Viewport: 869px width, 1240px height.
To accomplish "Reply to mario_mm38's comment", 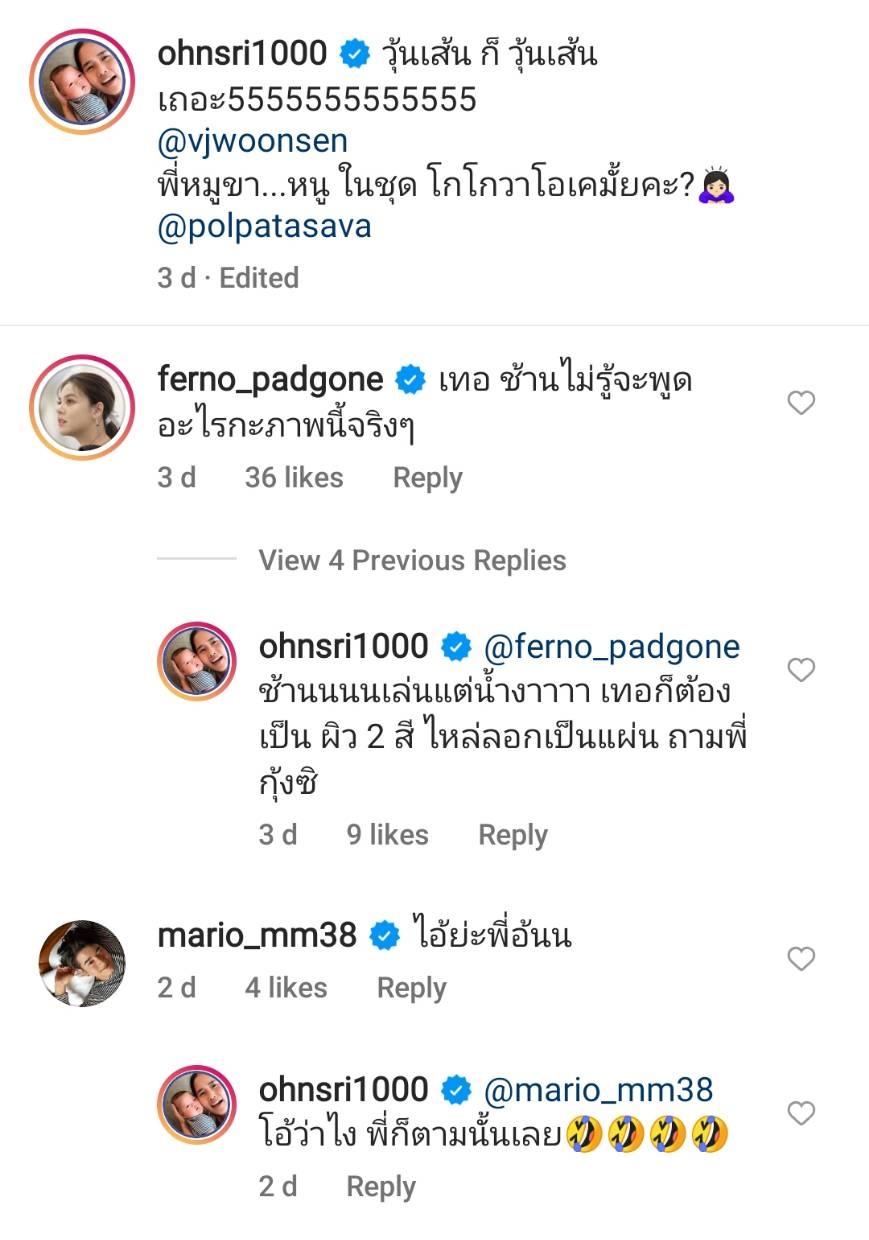I will [411, 988].
